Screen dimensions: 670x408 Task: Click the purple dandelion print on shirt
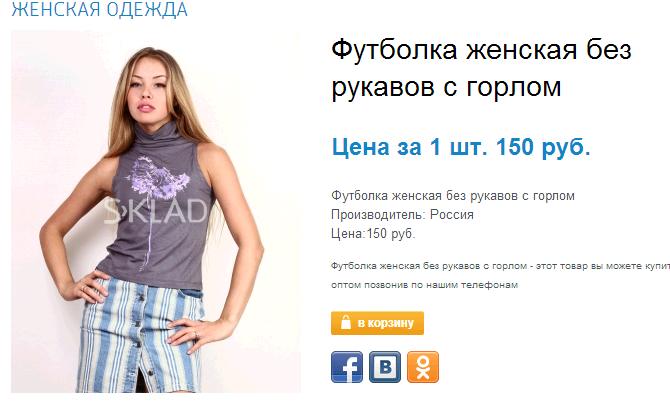click(157, 179)
